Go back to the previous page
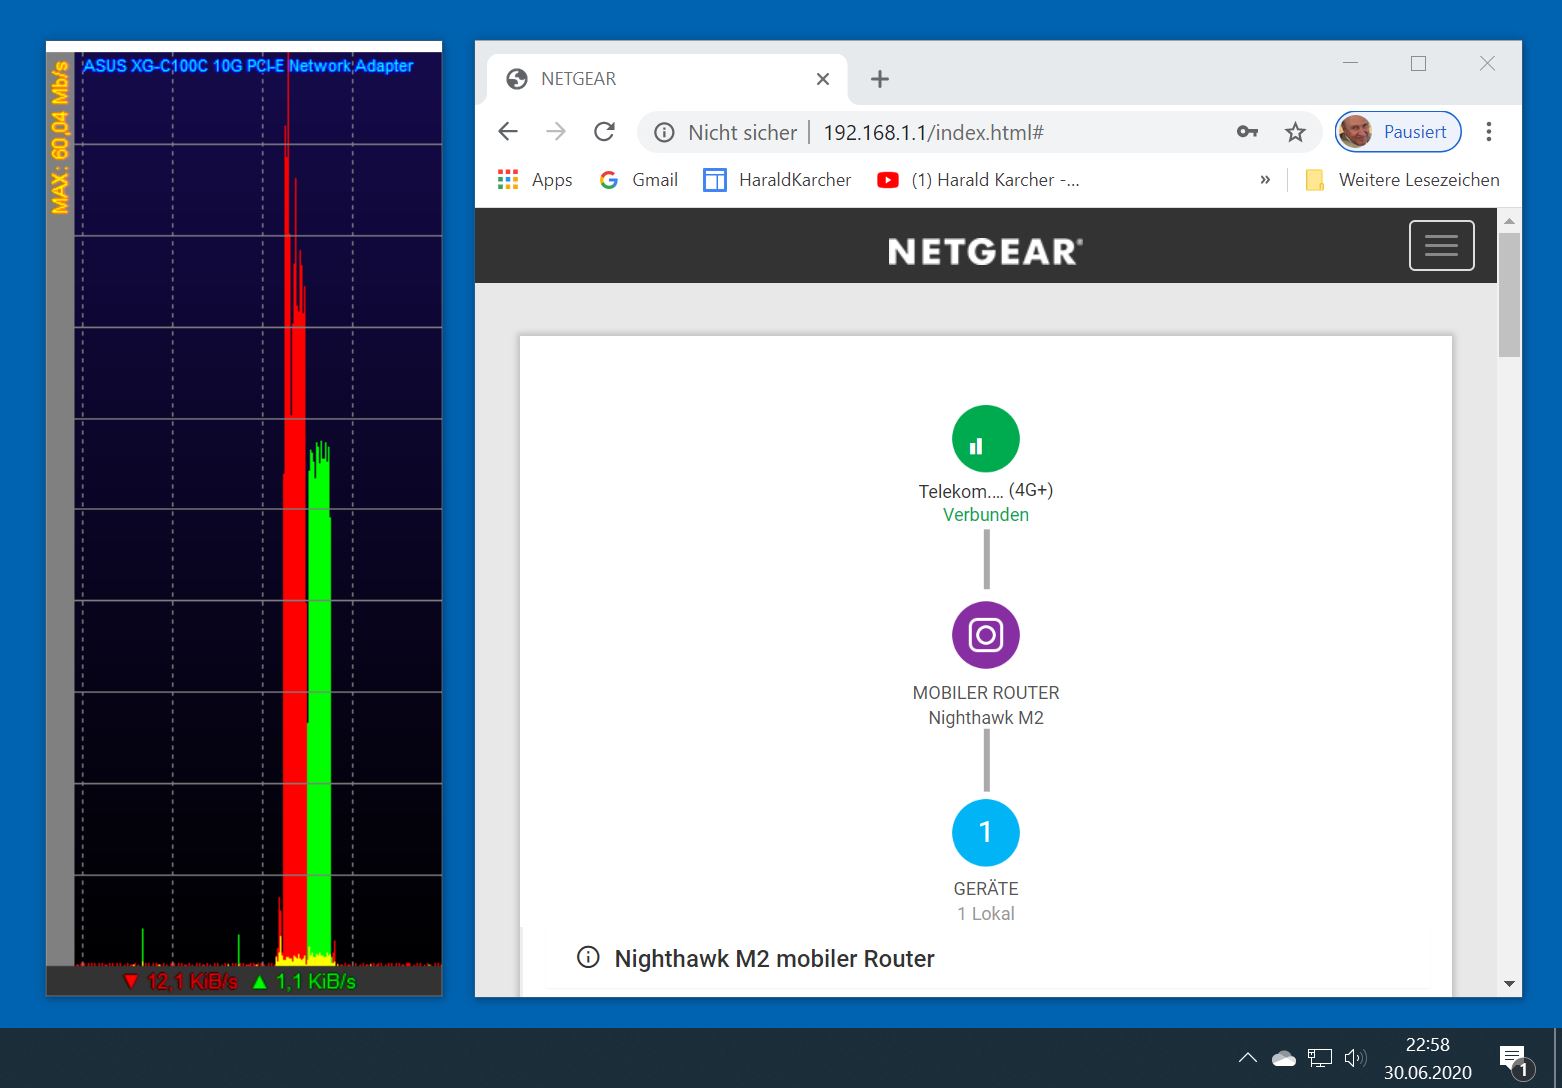This screenshot has height=1088, width=1562. tap(508, 132)
